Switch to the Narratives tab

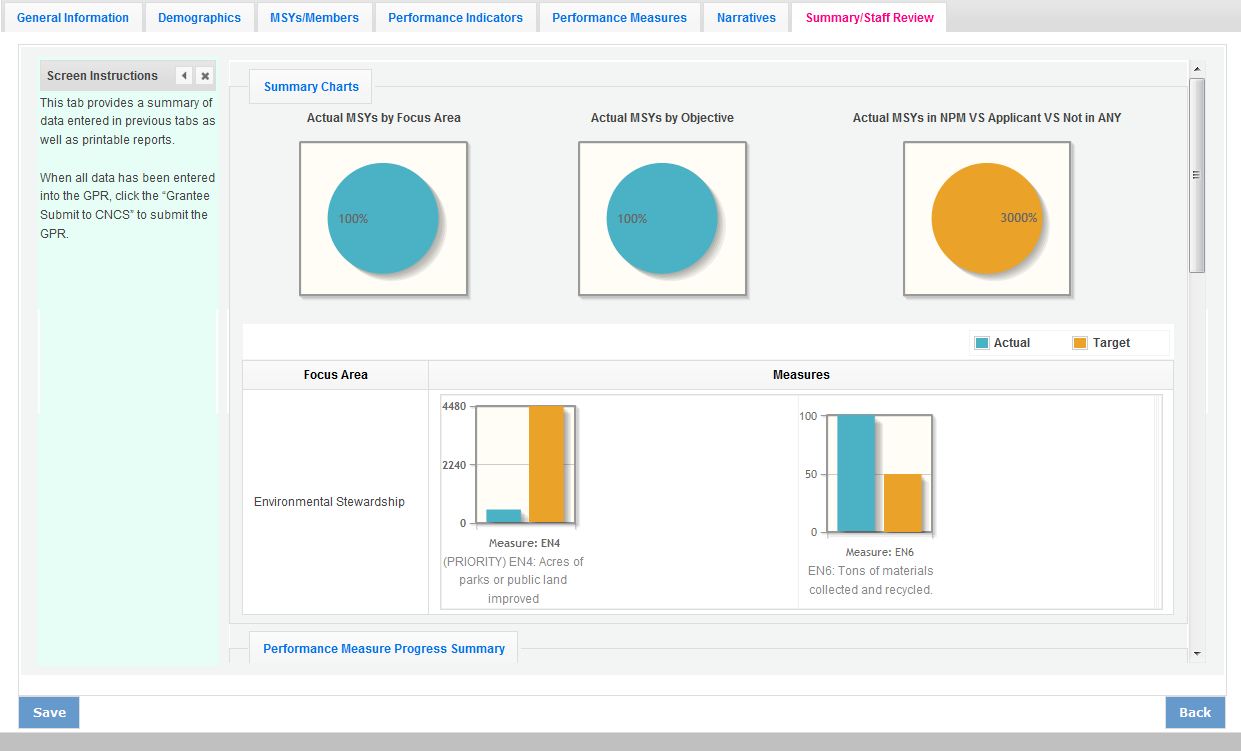pyautogui.click(x=746, y=17)
